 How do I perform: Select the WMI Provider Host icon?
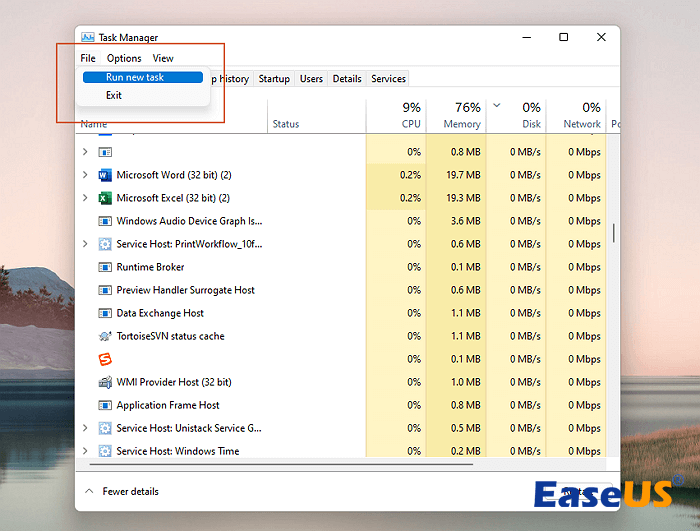pyautogui.click(x=105, y=382)
